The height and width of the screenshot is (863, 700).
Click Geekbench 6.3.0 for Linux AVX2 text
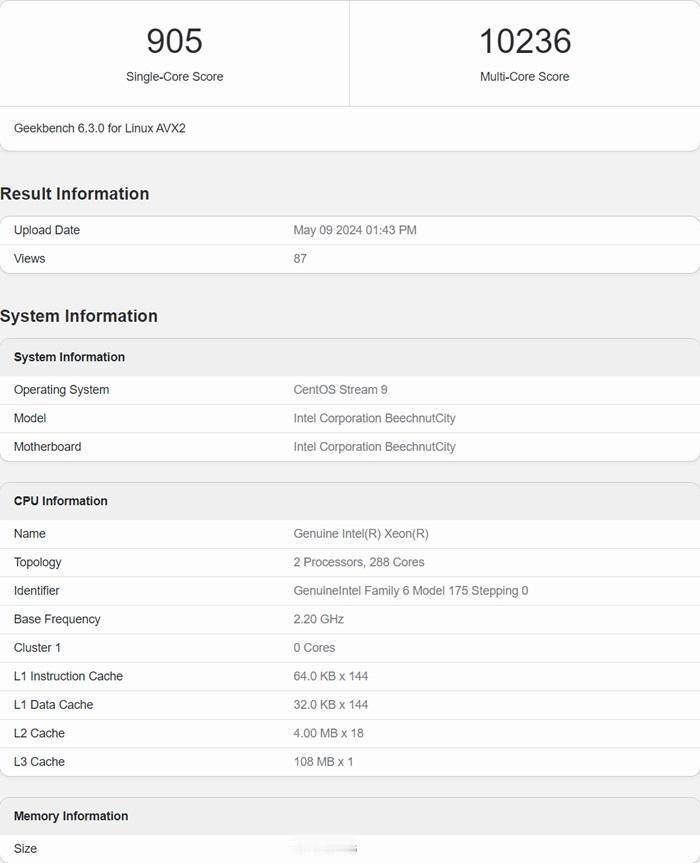click(x=100, y=128)
